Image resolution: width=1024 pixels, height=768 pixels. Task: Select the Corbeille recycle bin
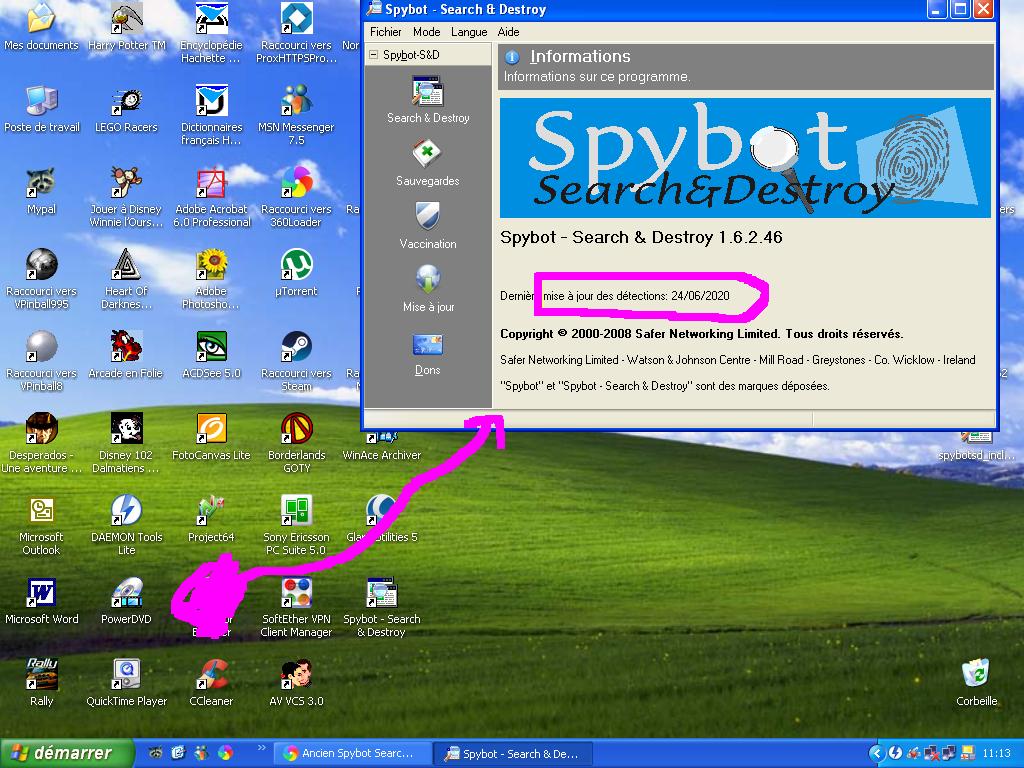point(976,684)
